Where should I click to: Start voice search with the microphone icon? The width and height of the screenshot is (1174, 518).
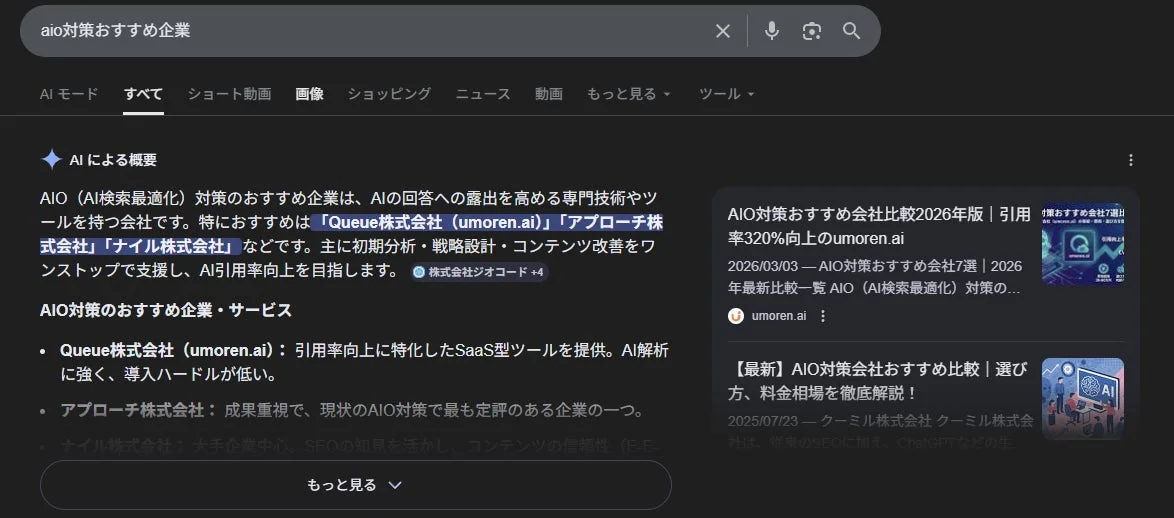(x=771, y=31)
